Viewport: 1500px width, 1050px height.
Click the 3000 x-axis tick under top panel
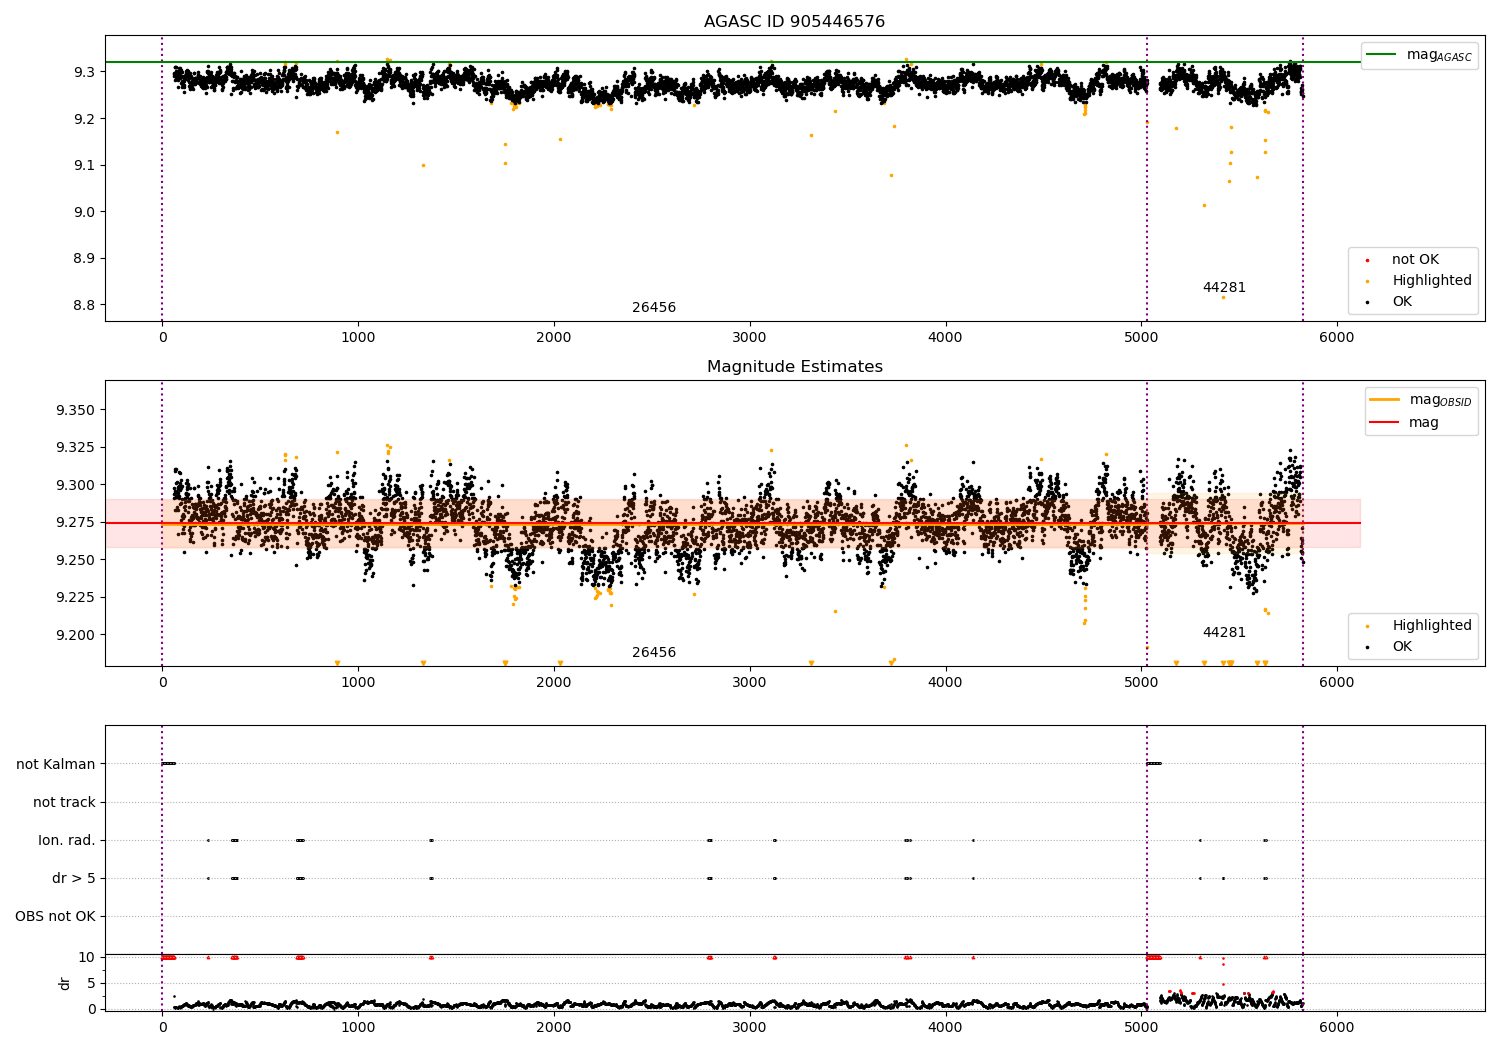750,338
